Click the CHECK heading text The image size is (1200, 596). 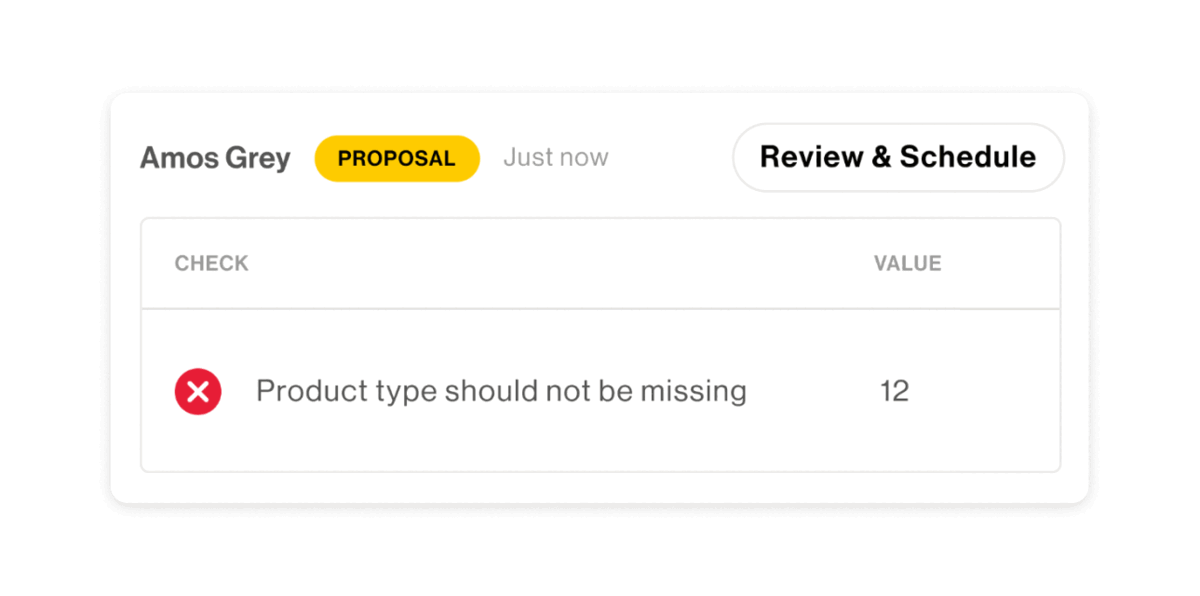click(x=211, y=264)
